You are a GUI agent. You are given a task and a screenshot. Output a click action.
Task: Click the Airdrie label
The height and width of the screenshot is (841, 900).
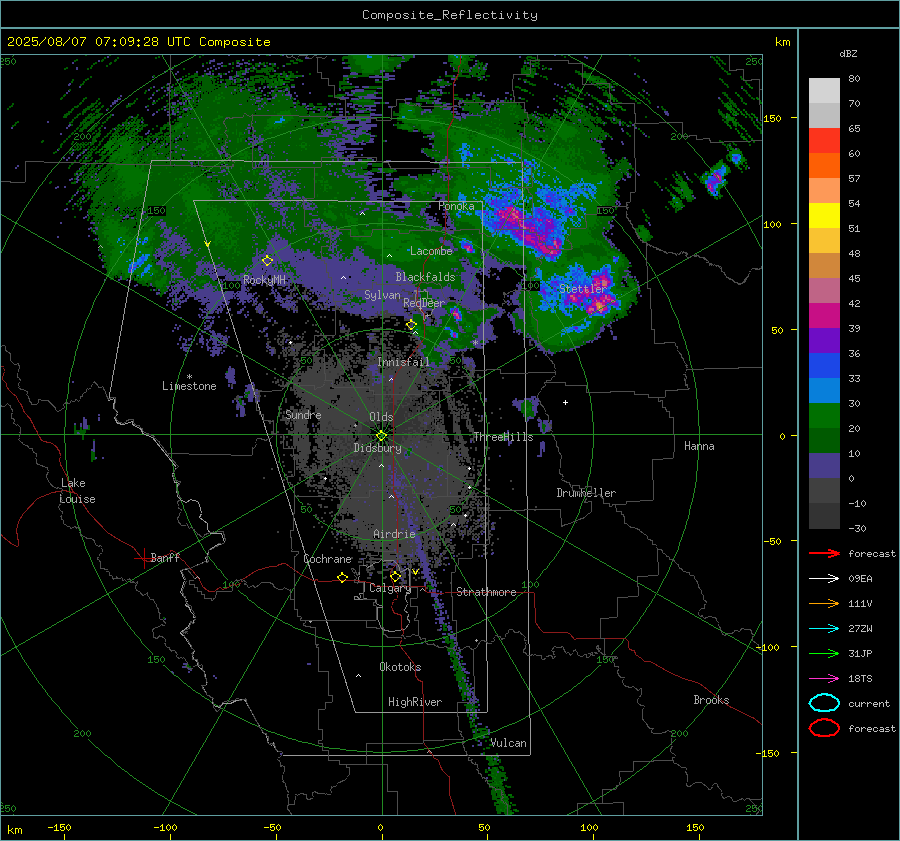click(x=394, y=534)
